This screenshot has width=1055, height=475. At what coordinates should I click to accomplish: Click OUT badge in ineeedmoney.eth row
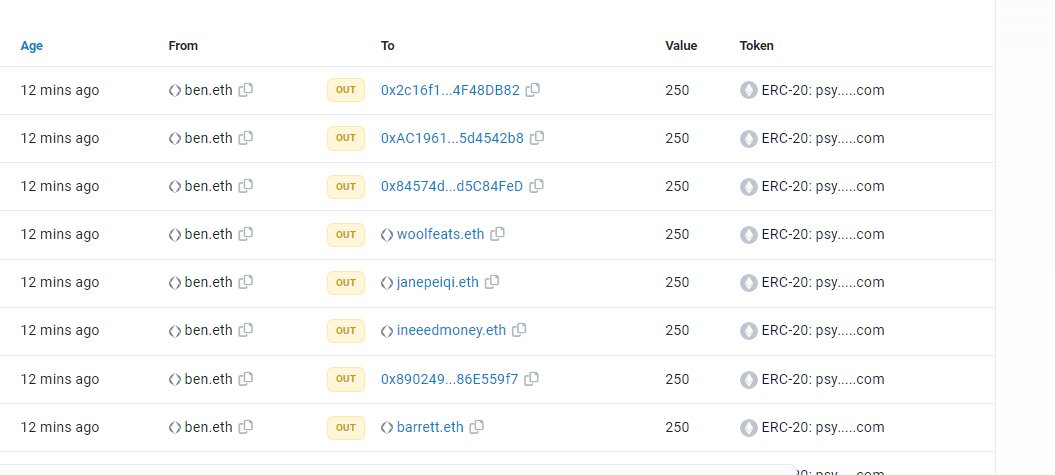346,331
